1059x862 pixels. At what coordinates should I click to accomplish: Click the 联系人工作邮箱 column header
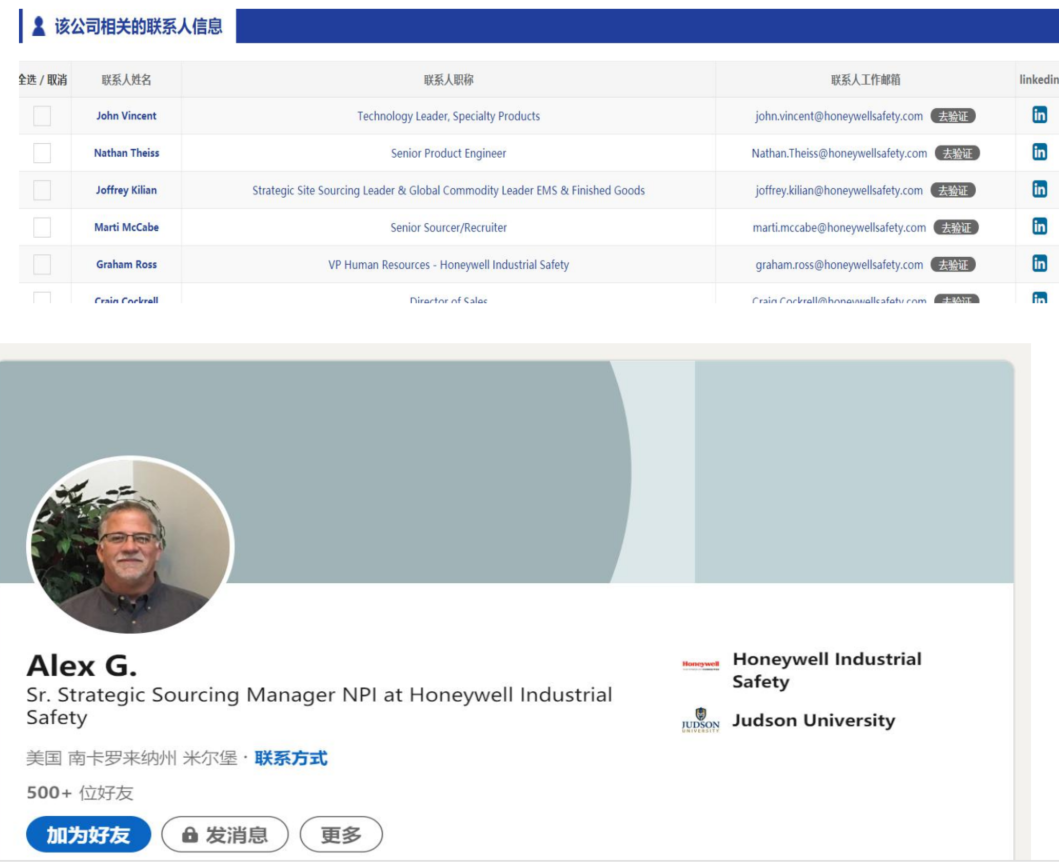pyautogui.click(x=866, y=80)
